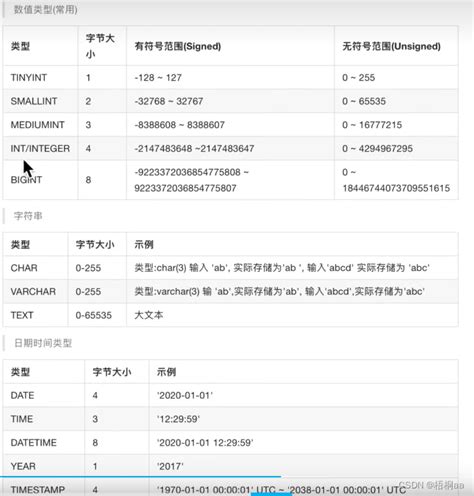The image size is (474, 496).
Task: Select the TIMESTAMP type cell
Action: click(38, 490)
